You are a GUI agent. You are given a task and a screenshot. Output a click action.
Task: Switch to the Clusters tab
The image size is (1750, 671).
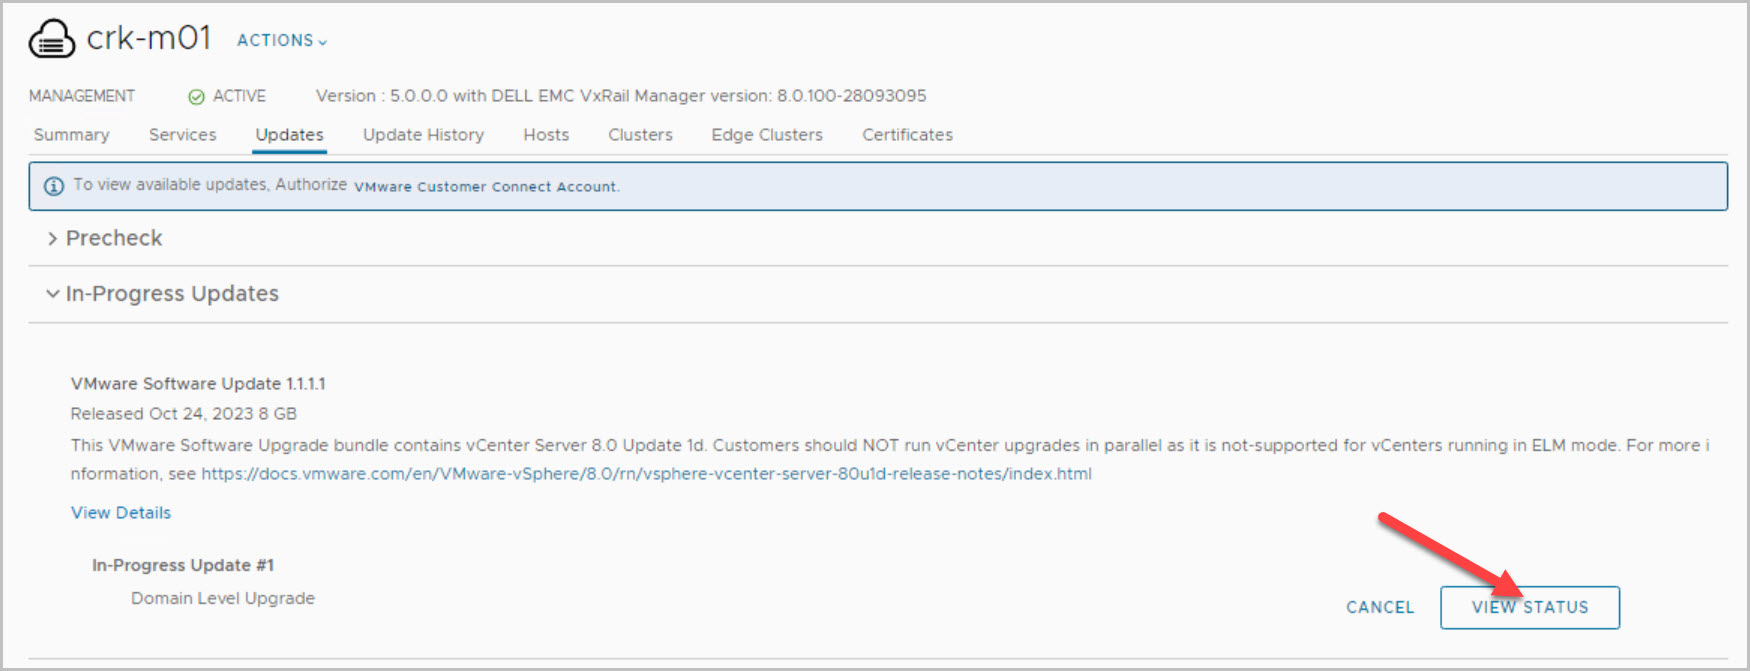point(640,135)
